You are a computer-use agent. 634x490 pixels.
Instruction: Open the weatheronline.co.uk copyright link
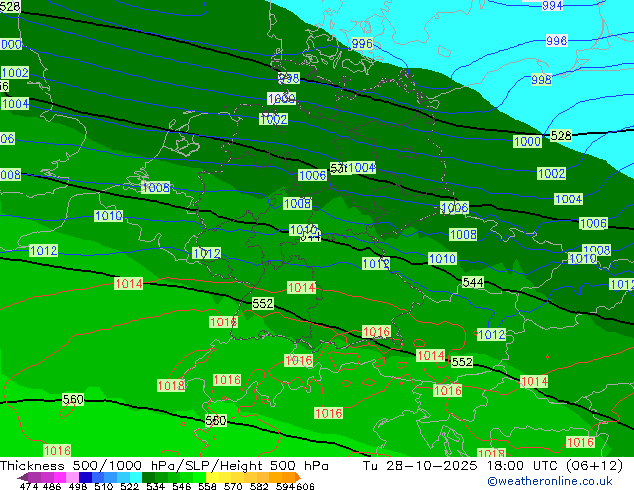(x=550, y=481)
